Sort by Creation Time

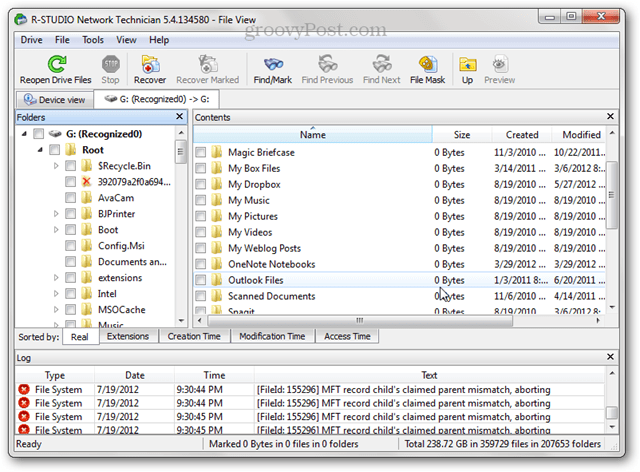[194, 336]
